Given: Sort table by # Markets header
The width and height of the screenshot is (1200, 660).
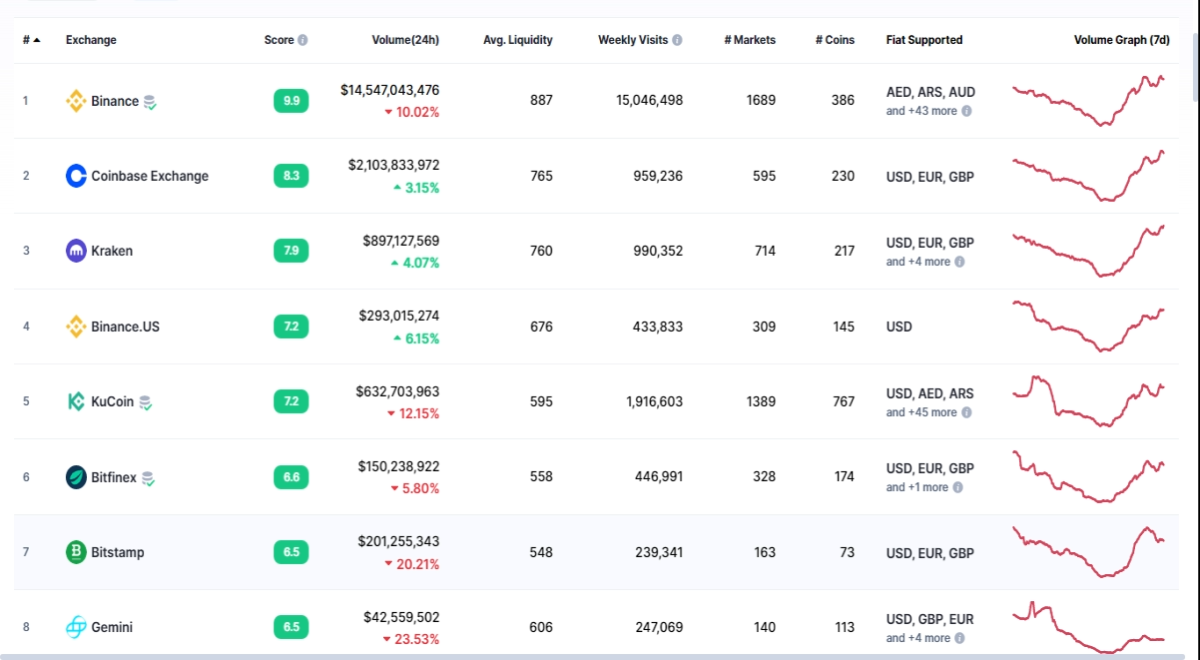Looking at the screenshot, I should pos(750,40).
